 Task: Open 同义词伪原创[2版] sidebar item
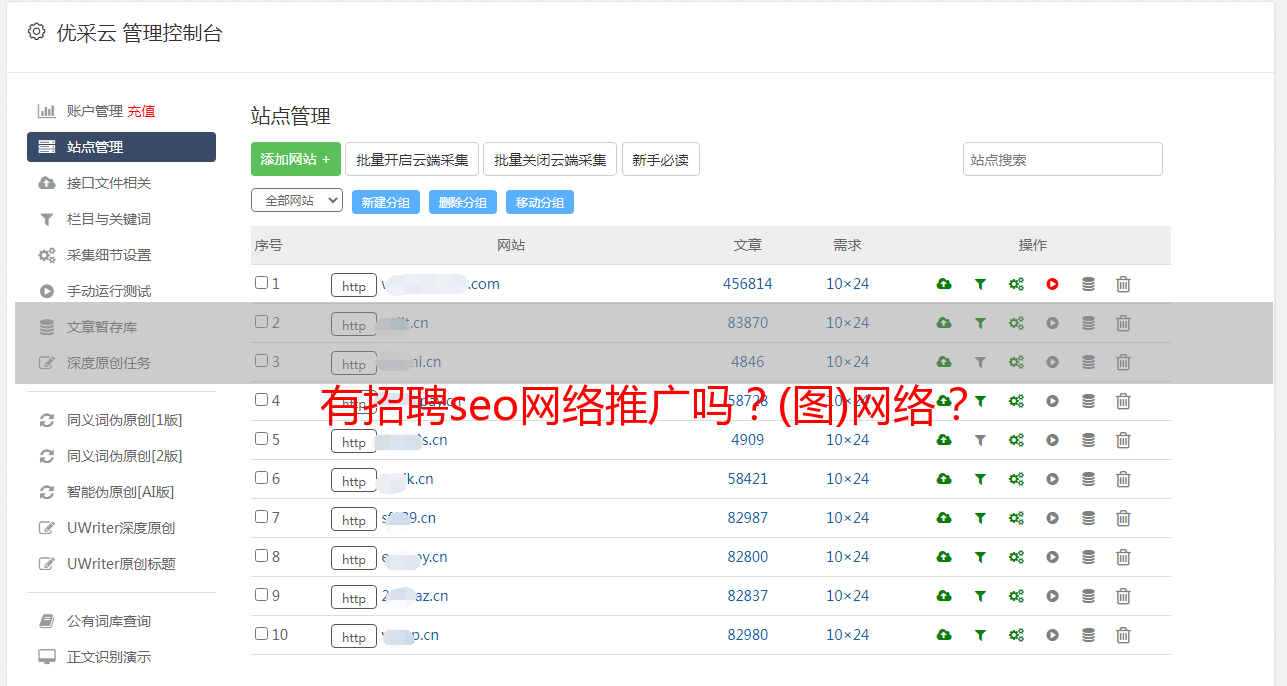tap(124, 456)
